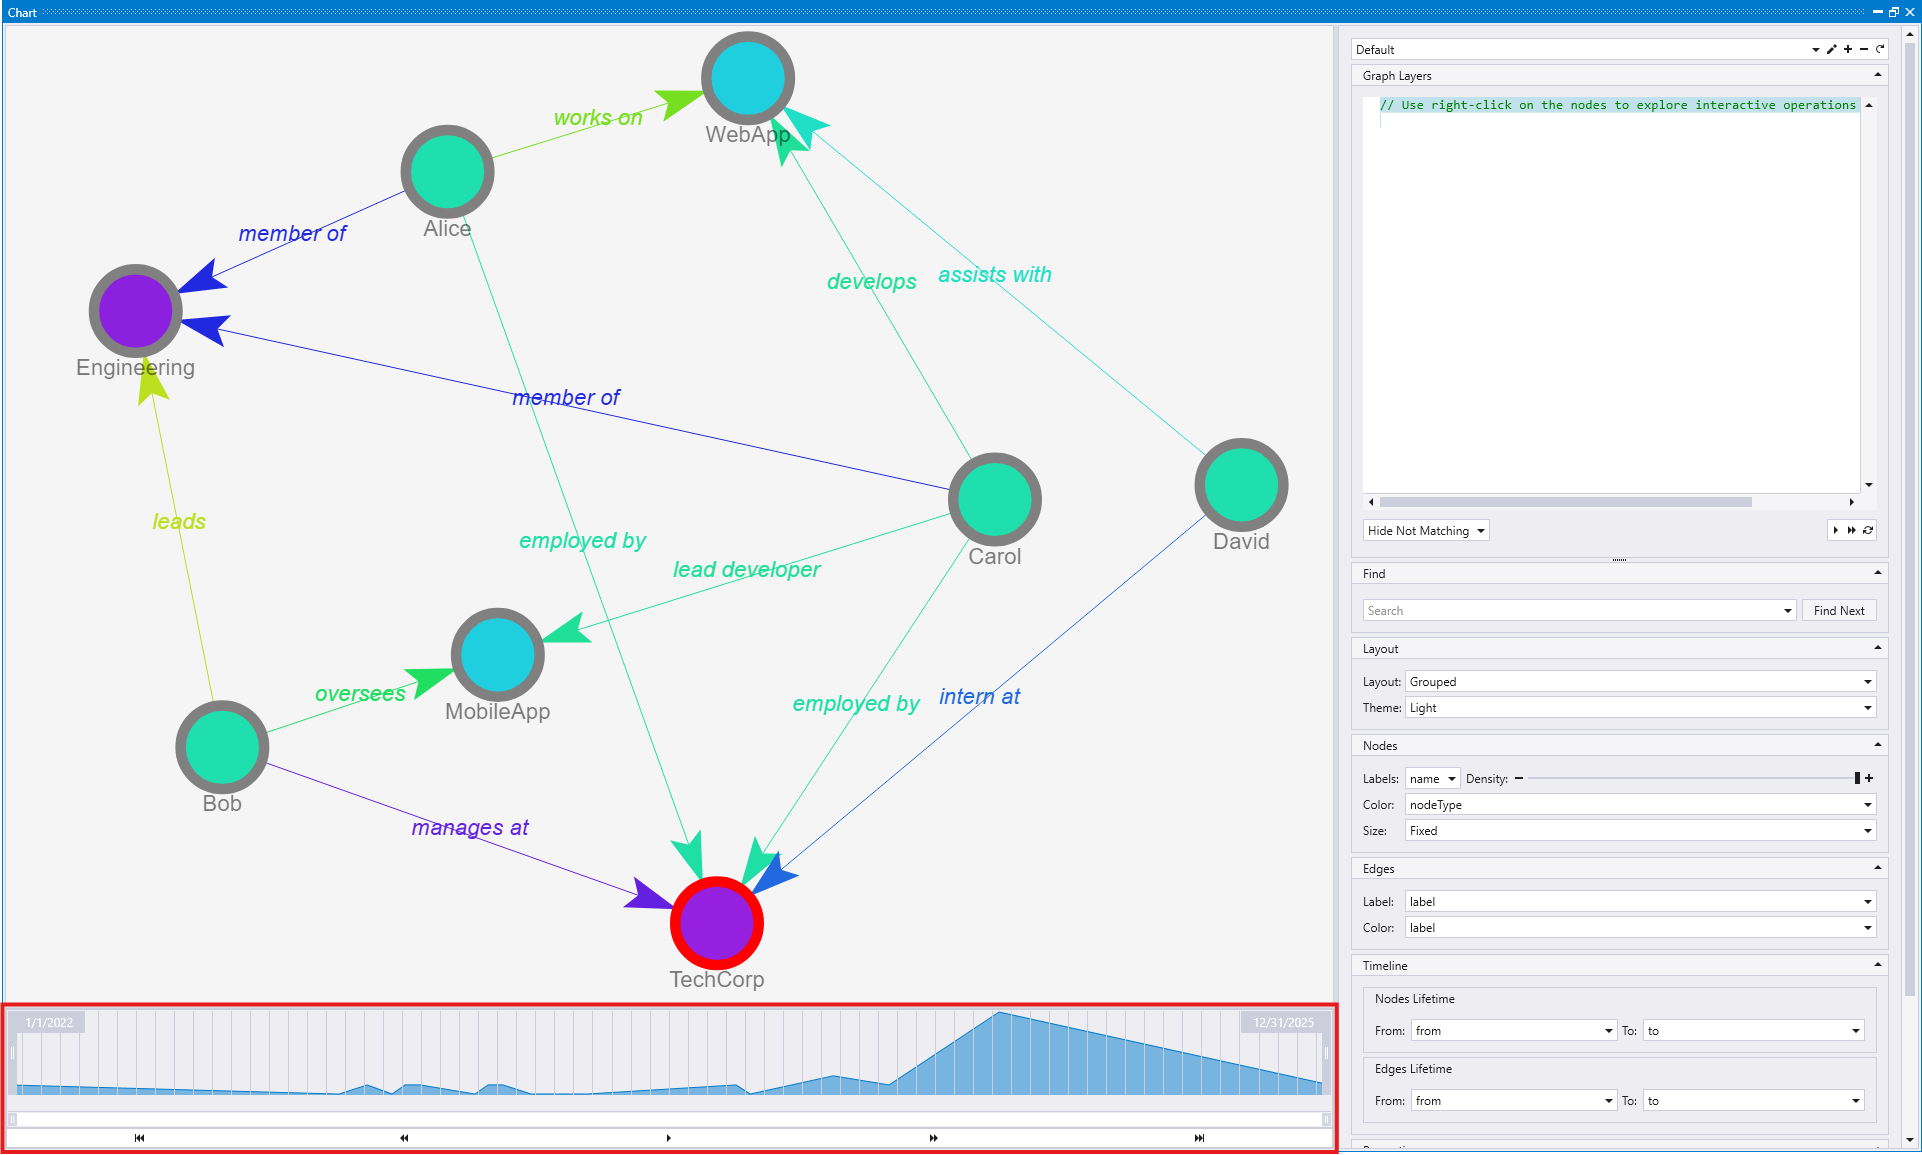The height and width of the screenshot is (1155, 1922).
Task: Click the reload icon next to Default
Action: [x=1880, y=49]
